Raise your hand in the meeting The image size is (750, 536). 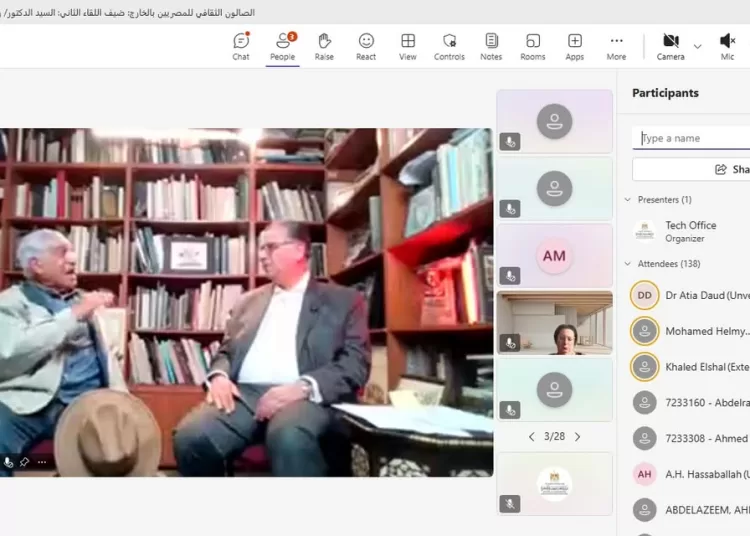coord(324,46)
